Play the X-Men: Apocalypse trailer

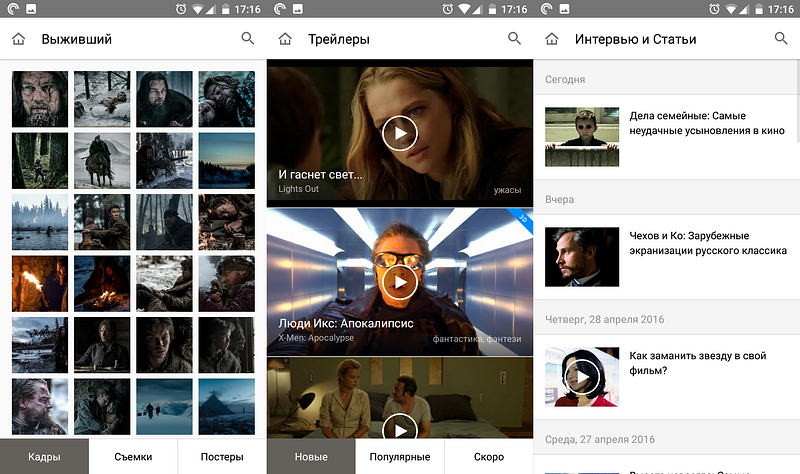click(x=400, y=282)
